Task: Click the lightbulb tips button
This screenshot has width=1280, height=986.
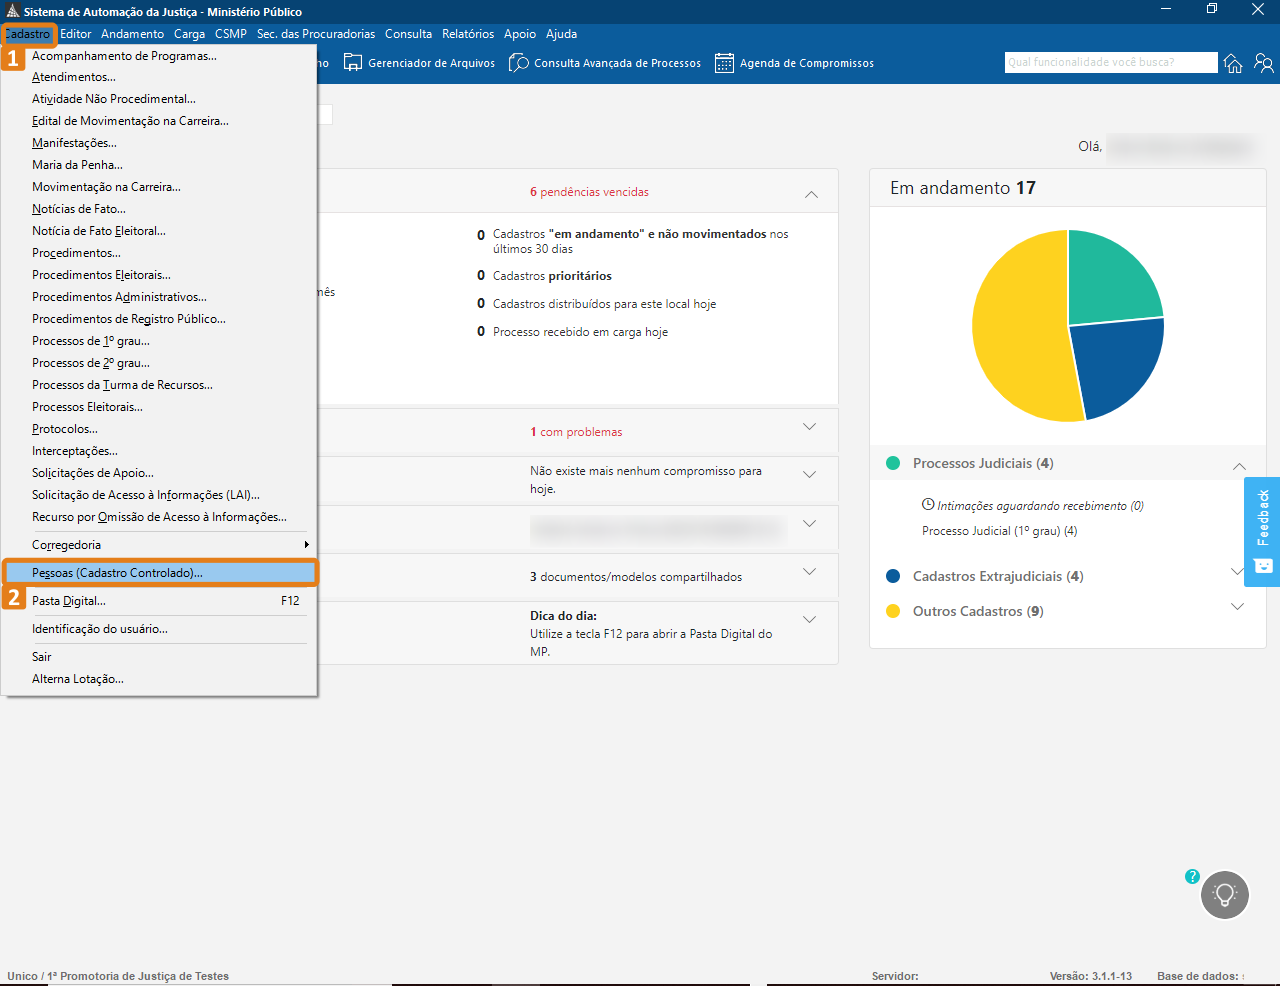Action: click(x=1225, y=894)
